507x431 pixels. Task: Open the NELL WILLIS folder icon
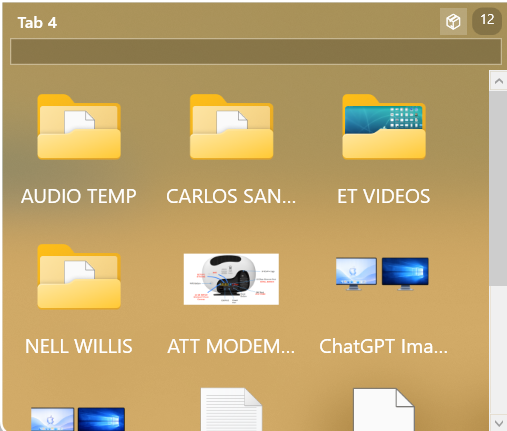click(x=79, y=277)
